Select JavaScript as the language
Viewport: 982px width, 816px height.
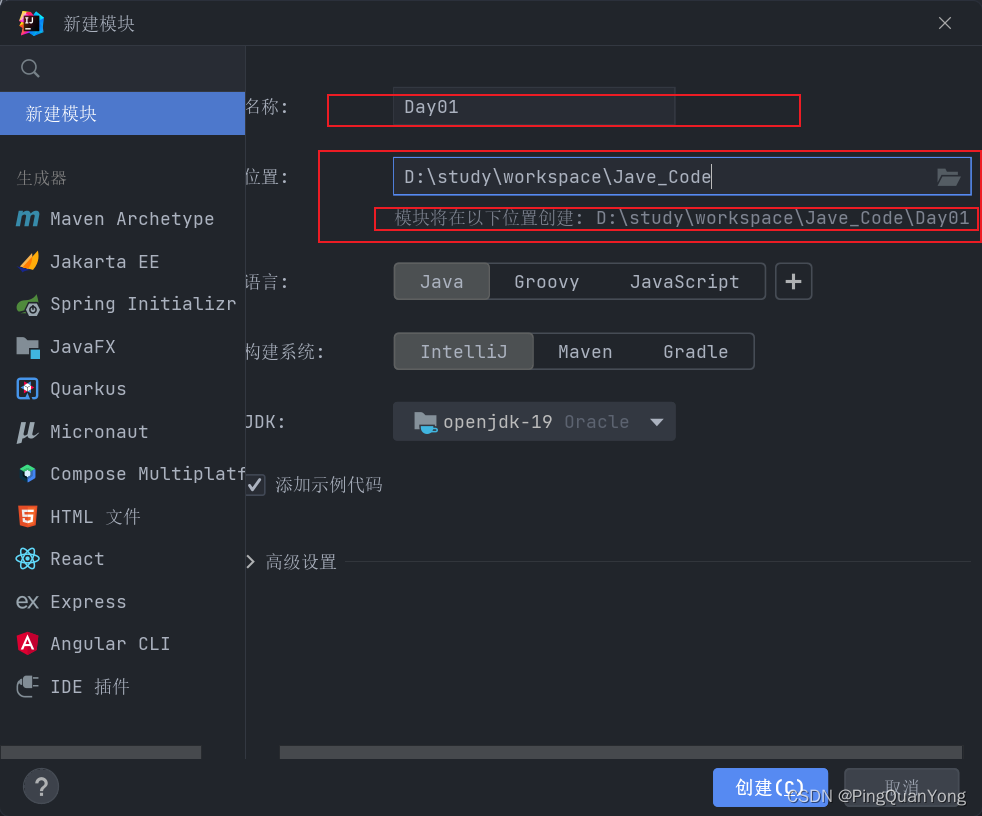click(684, 281)
